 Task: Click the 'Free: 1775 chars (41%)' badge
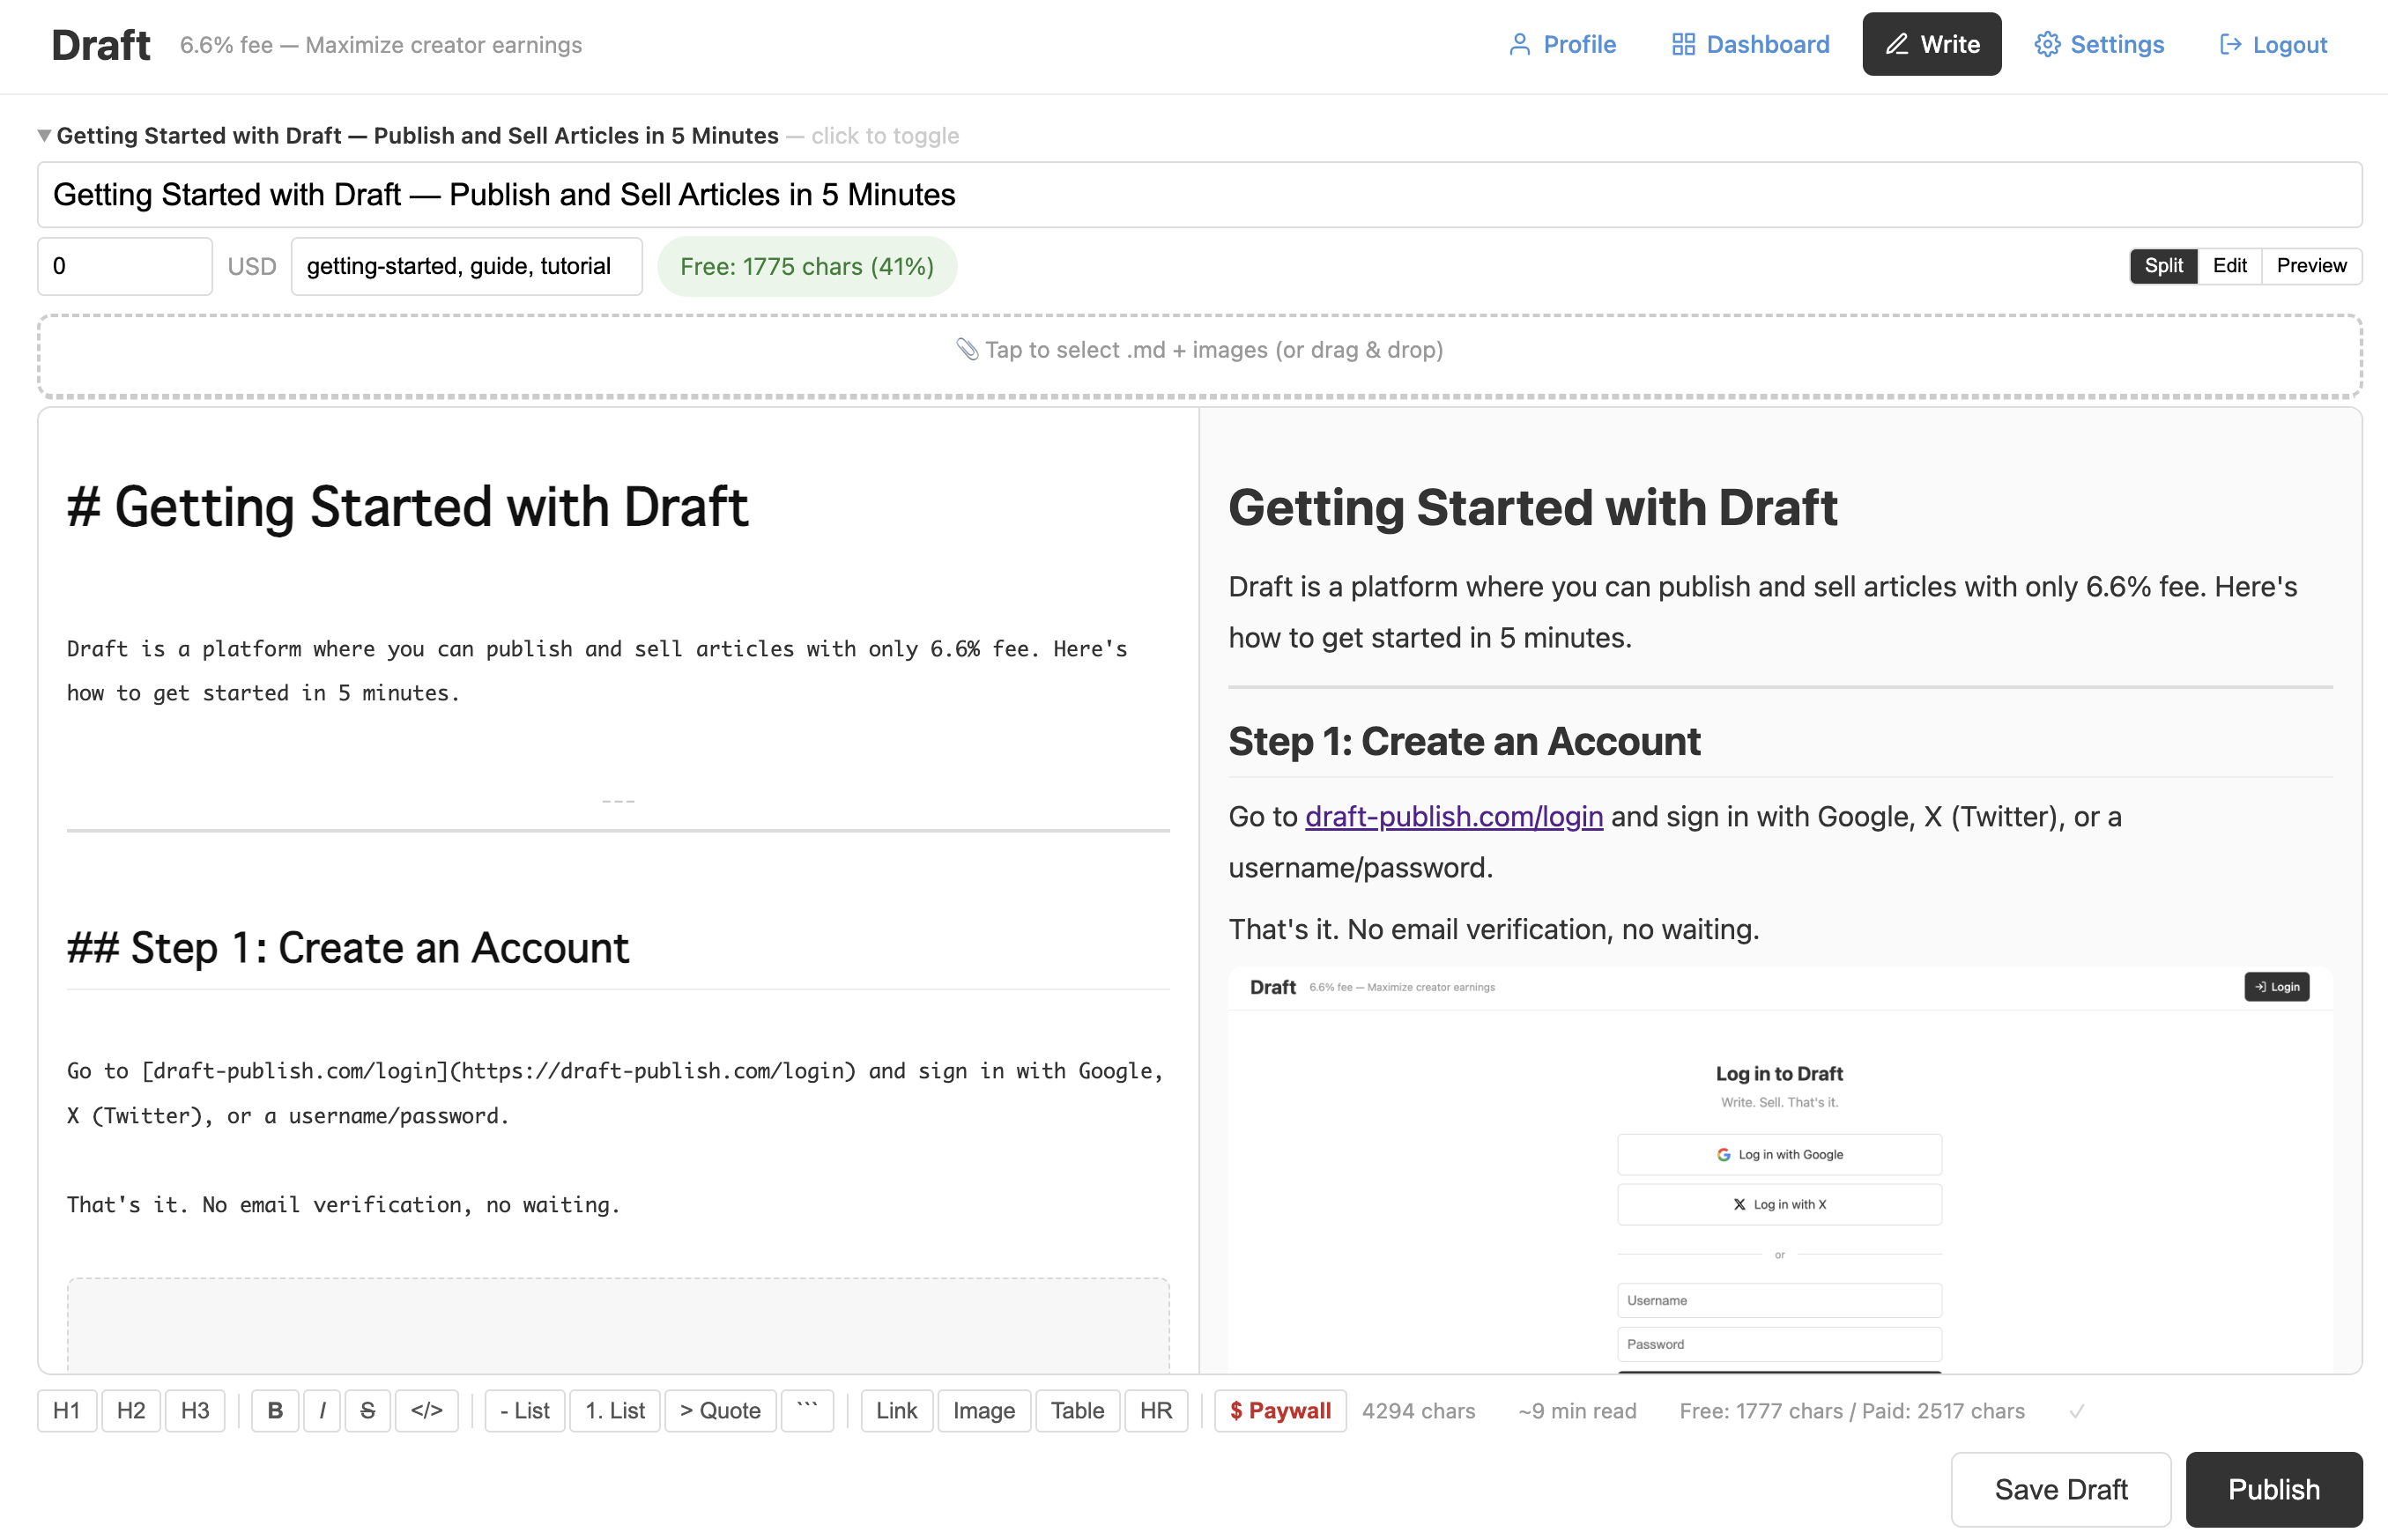(x=807, y=266)
